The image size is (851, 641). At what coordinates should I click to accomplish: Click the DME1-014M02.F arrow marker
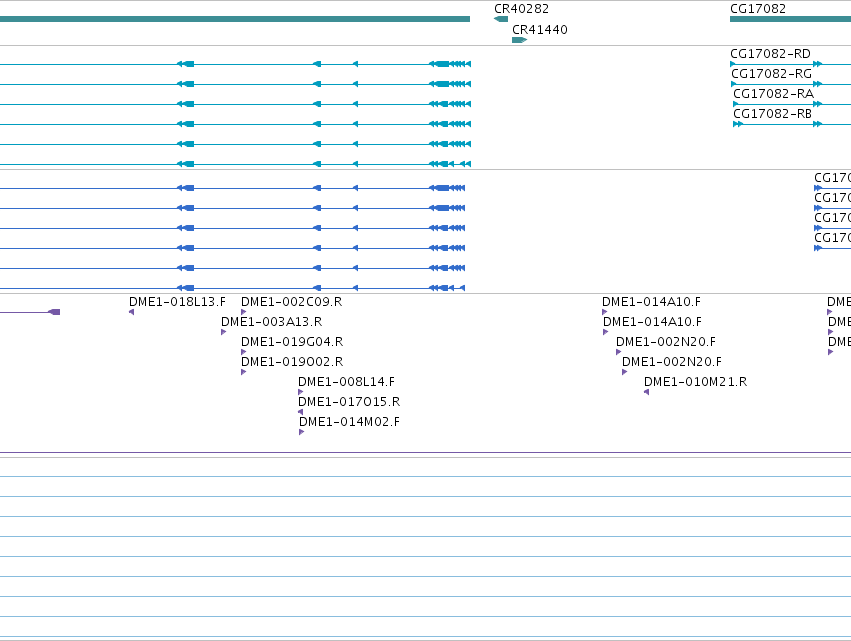click(302, 432)
